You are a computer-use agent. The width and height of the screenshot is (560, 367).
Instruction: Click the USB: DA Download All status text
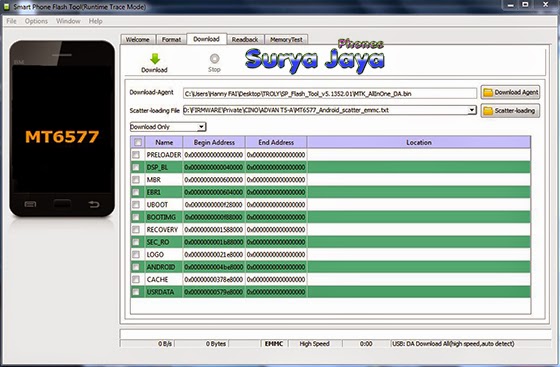tap(453, 344)
